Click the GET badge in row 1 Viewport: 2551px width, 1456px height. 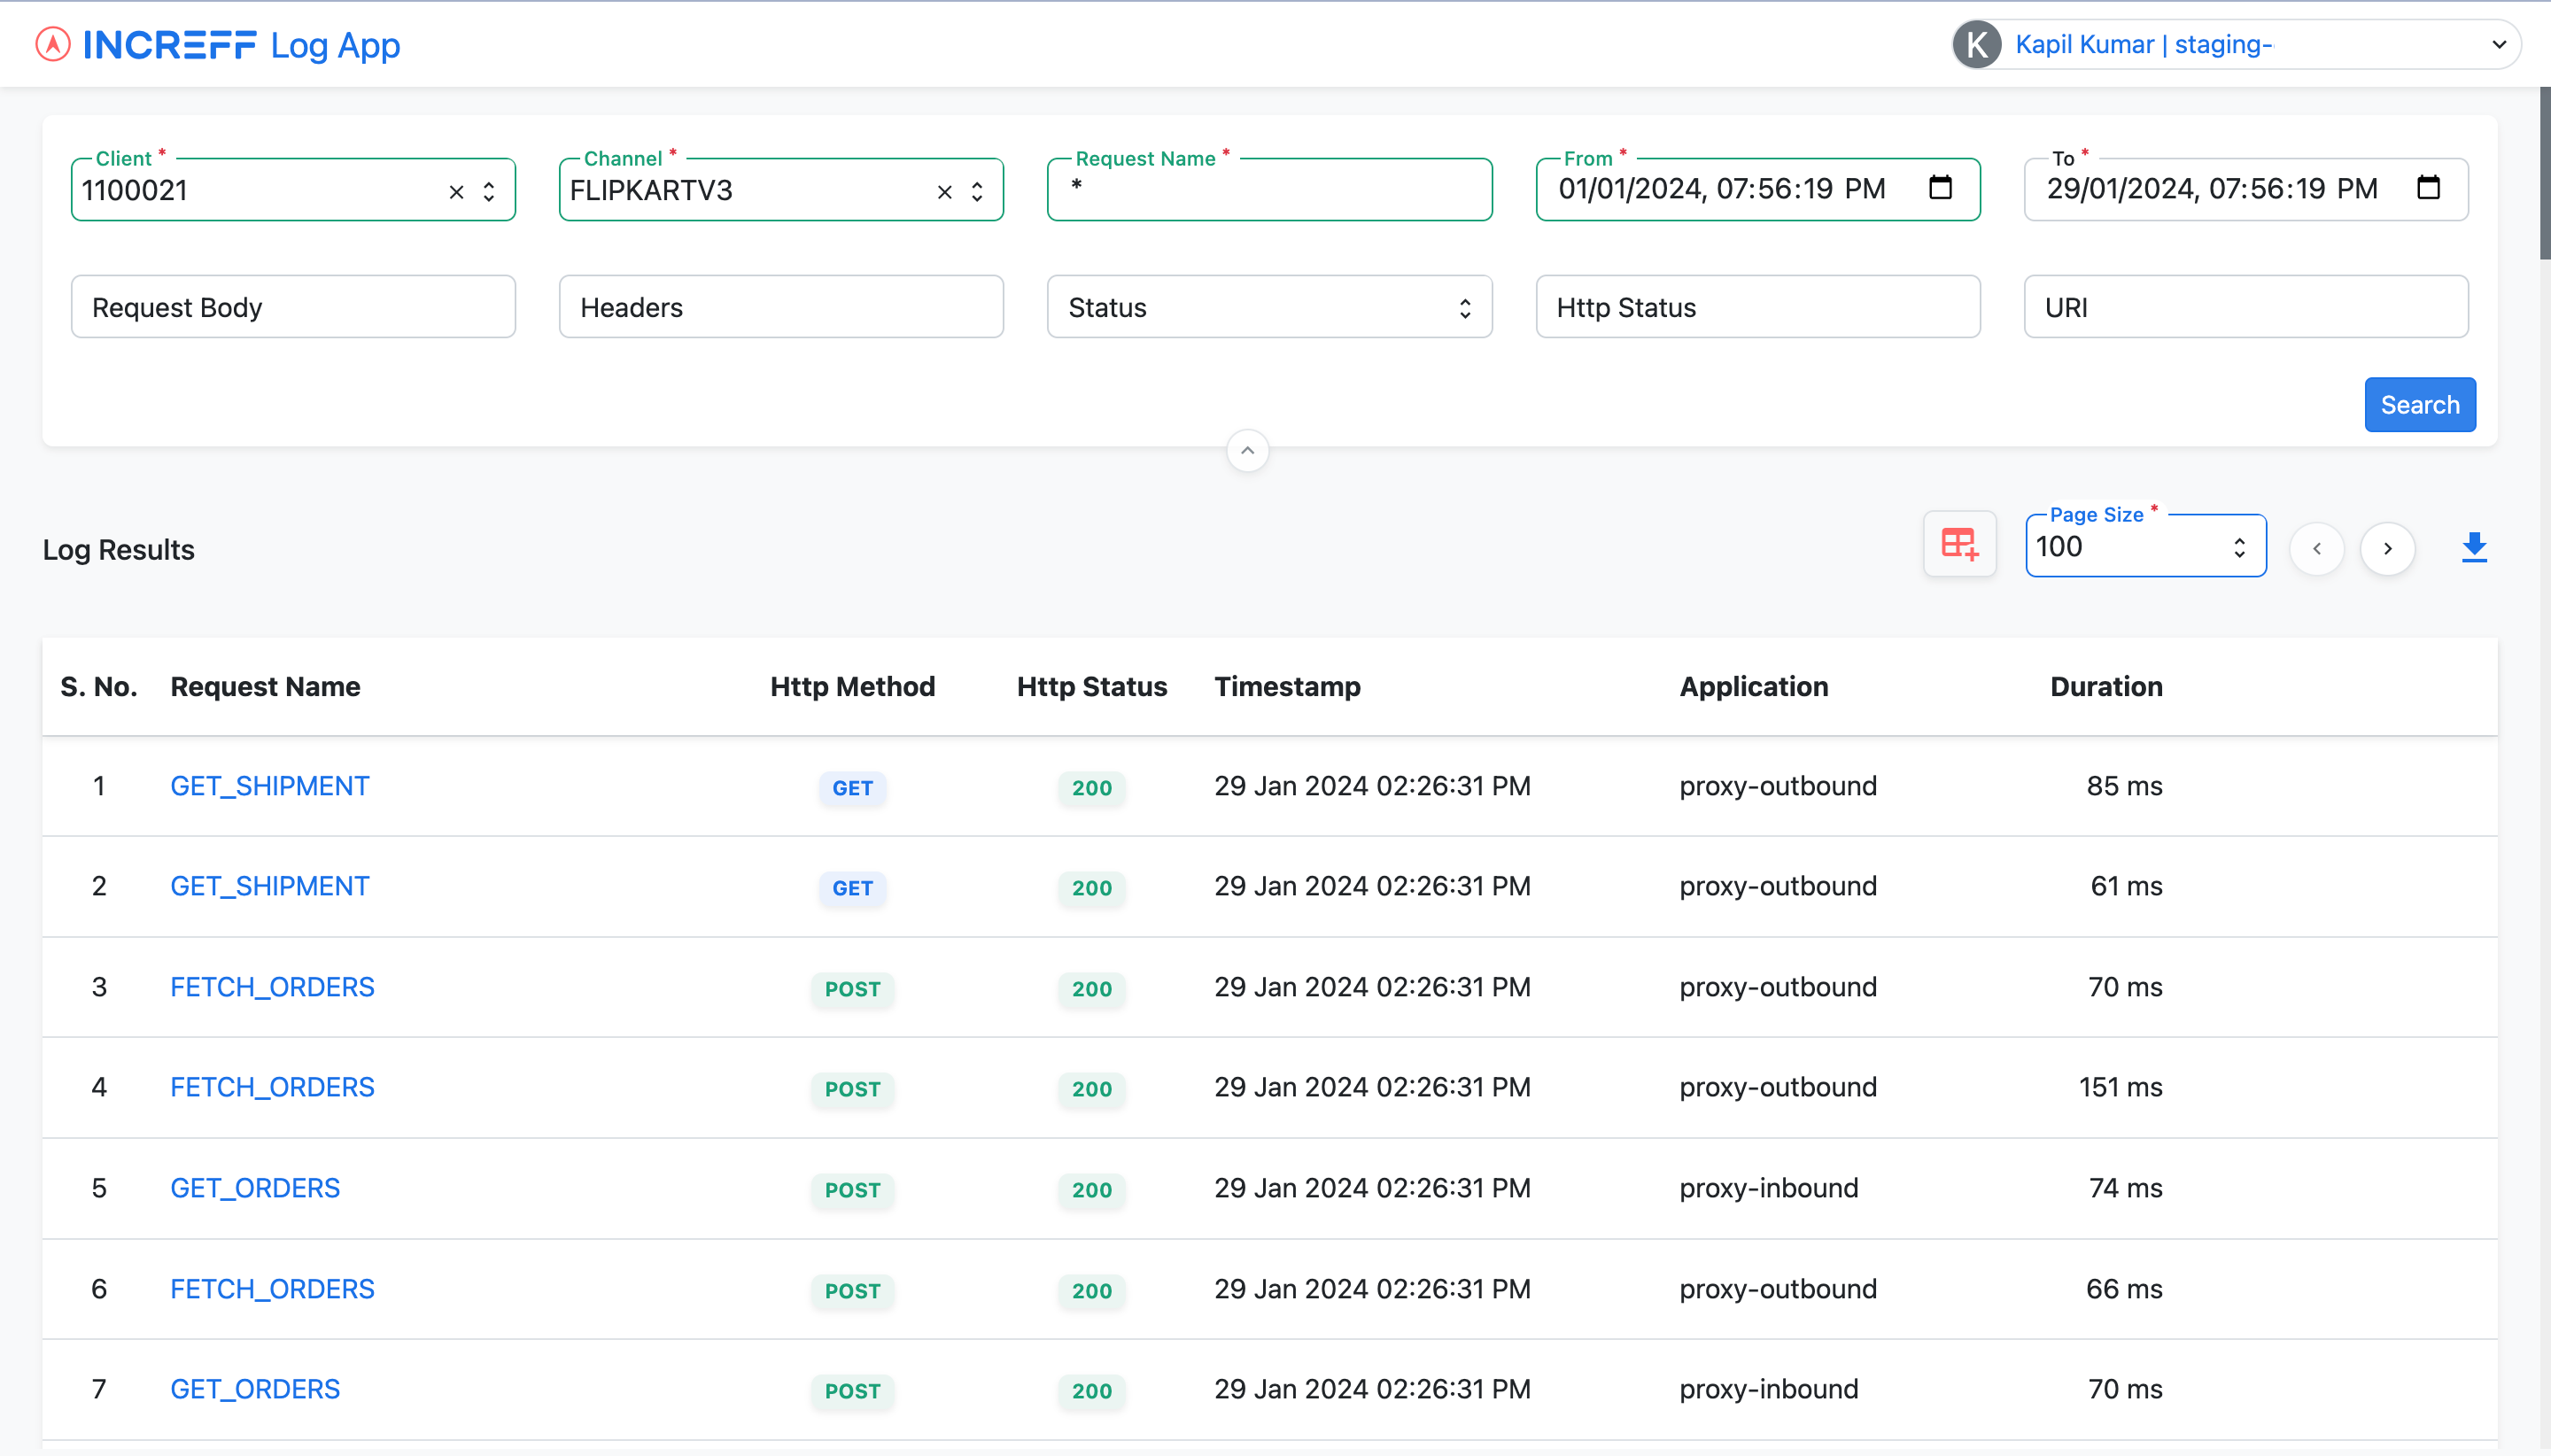point(852,788)
